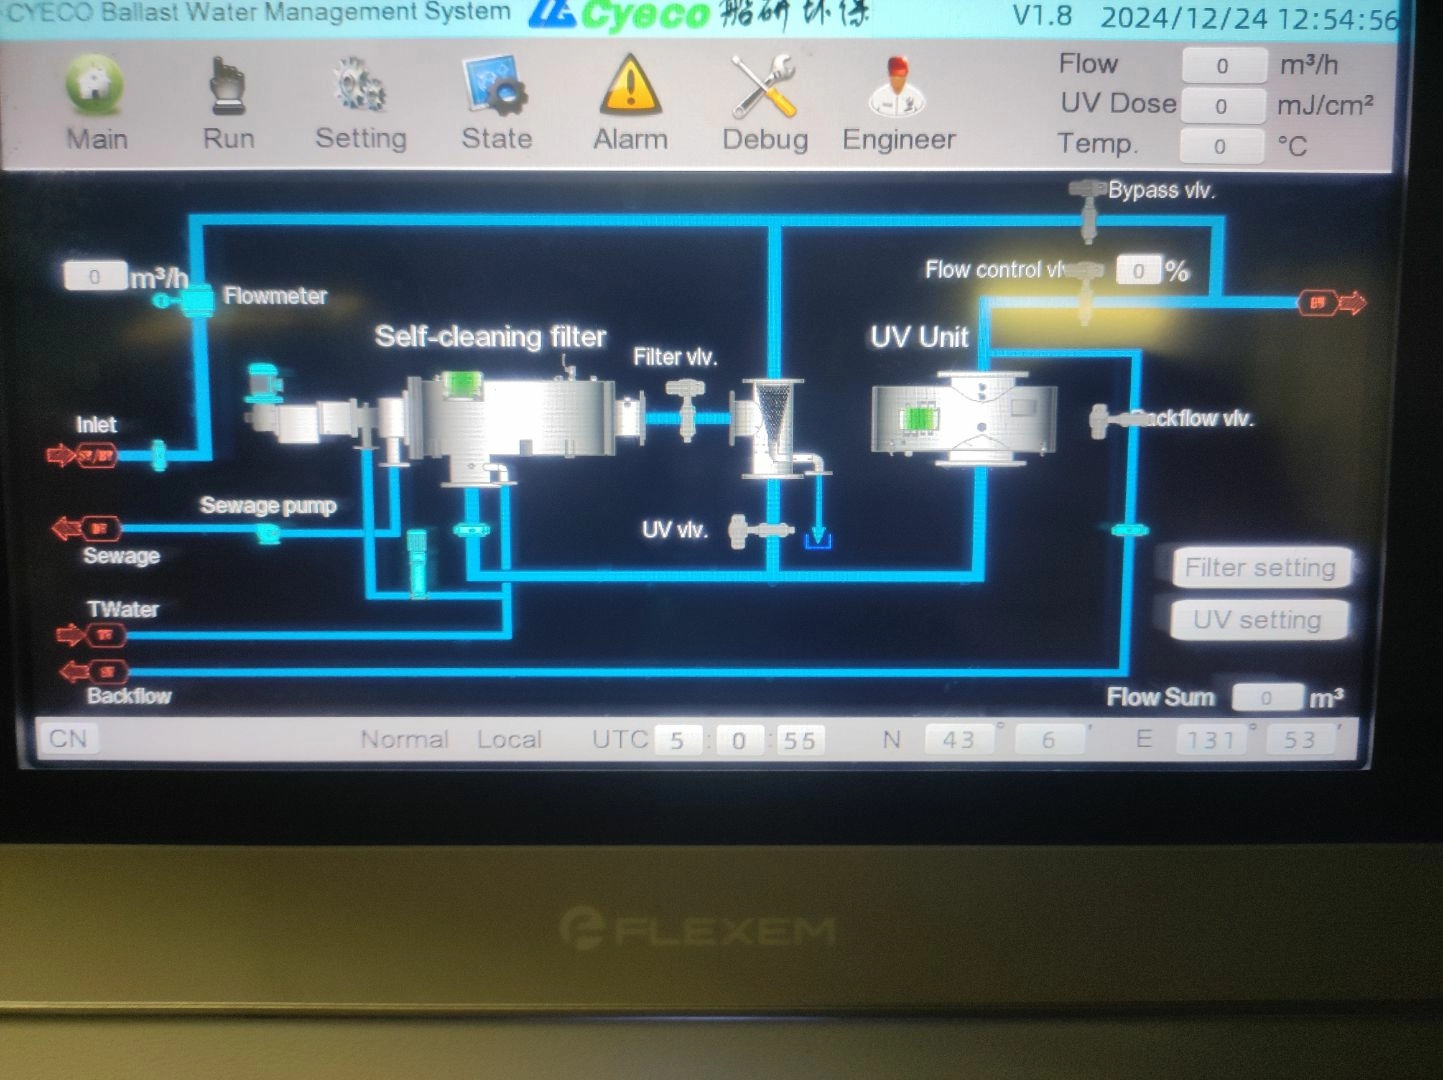The image size is (1443, 1080).
Task: Click the Filter setting button
Action: pyautogui.click(x=1260, y=568)
